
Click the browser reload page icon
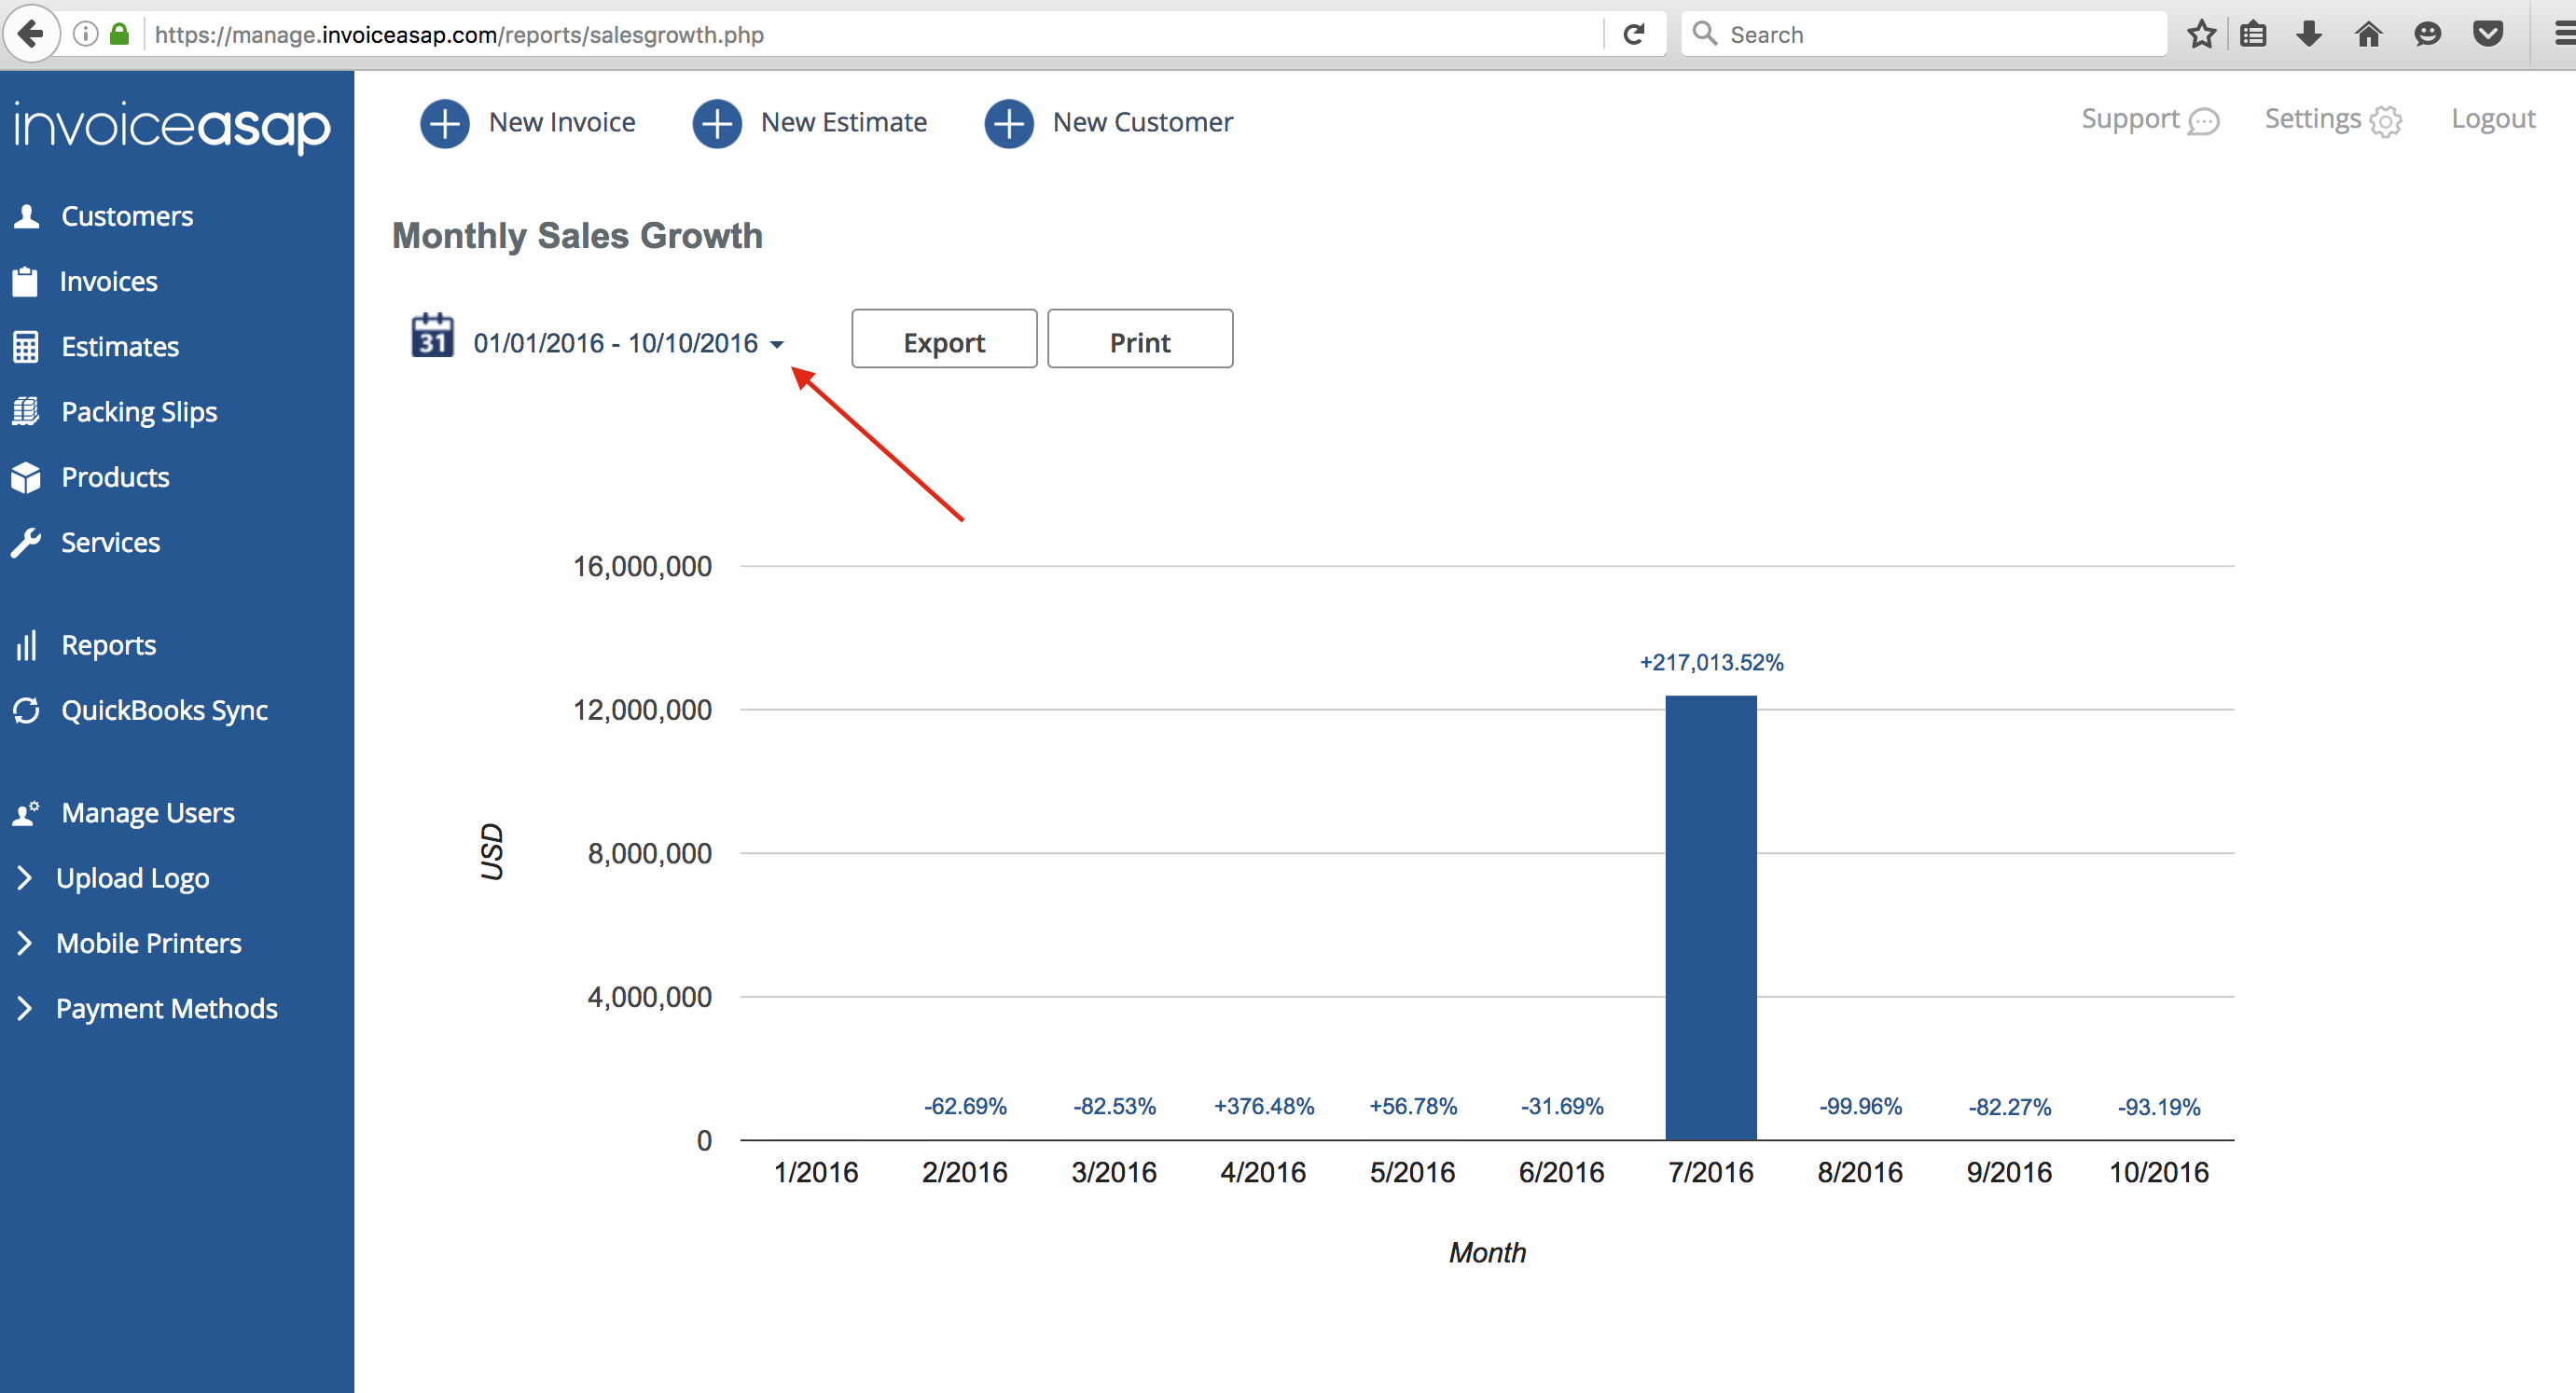1633,35
